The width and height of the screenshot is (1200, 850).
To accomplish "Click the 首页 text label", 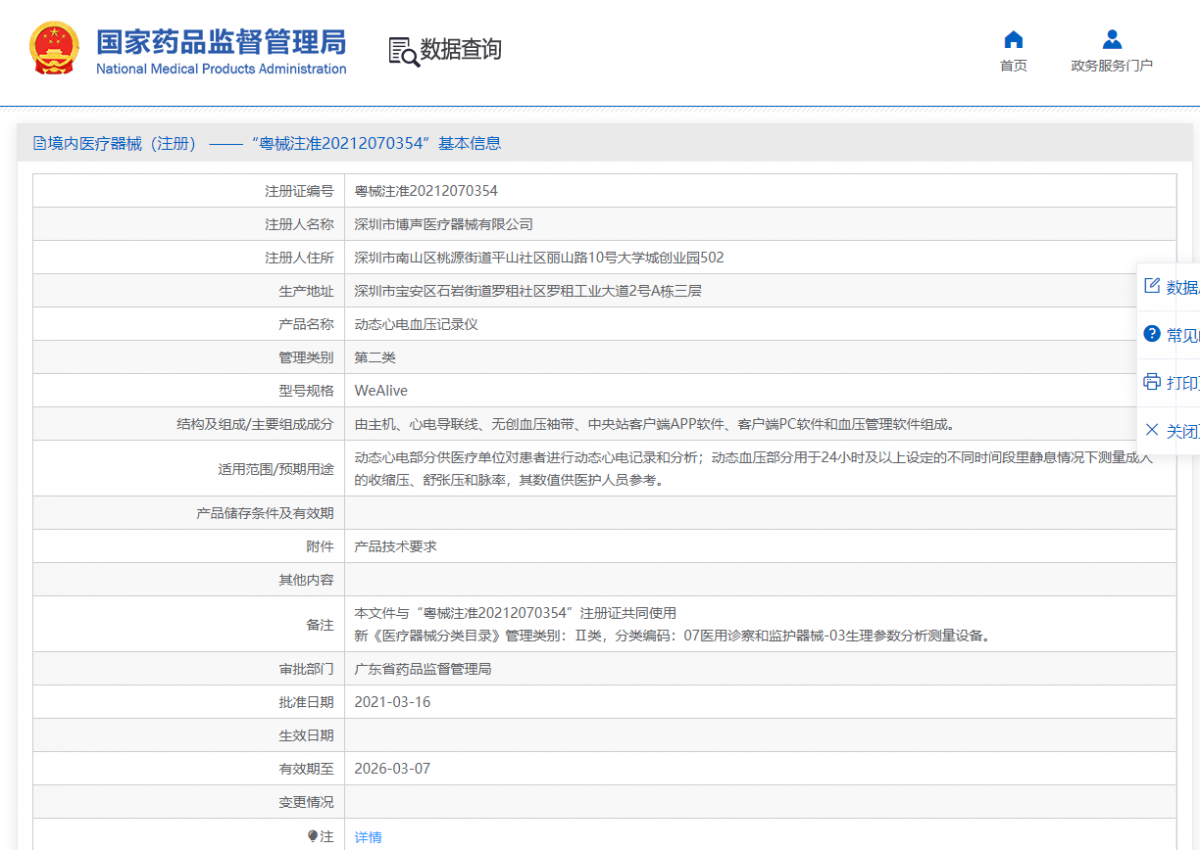I will [x=1013, y=66].
